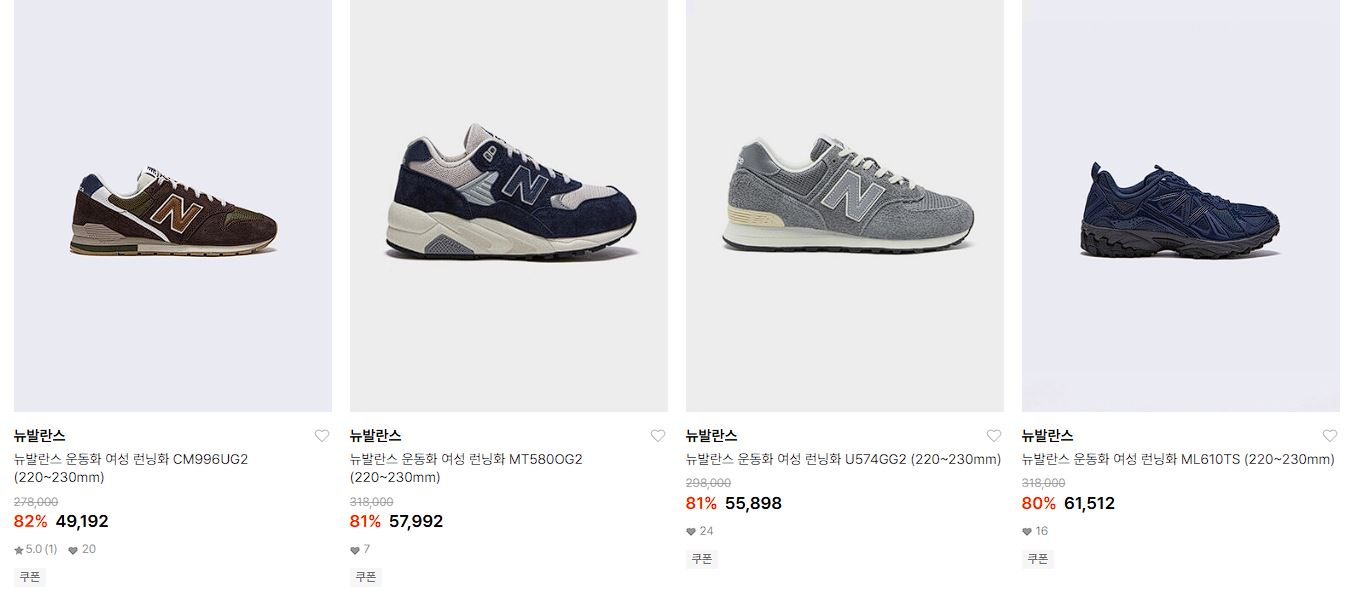The image size is (1364, 601).
Task: Open product title link for U574GG2
Action: tap(843, 460)
